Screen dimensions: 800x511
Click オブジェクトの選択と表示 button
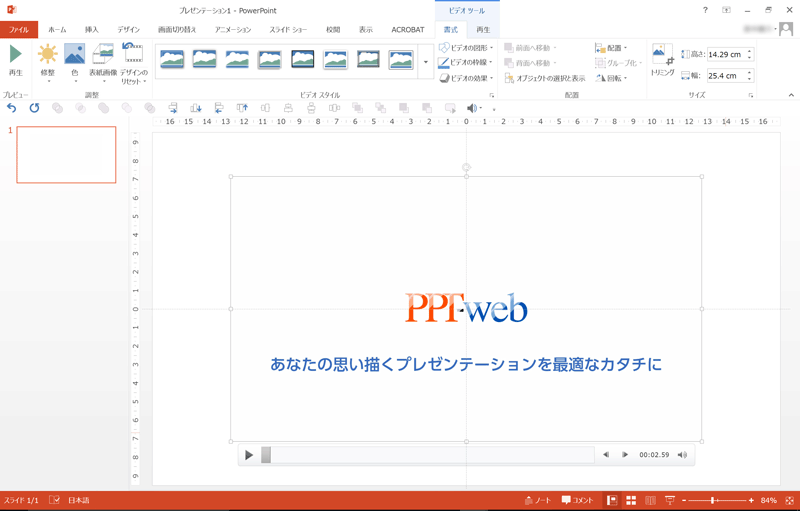point(545,78)
